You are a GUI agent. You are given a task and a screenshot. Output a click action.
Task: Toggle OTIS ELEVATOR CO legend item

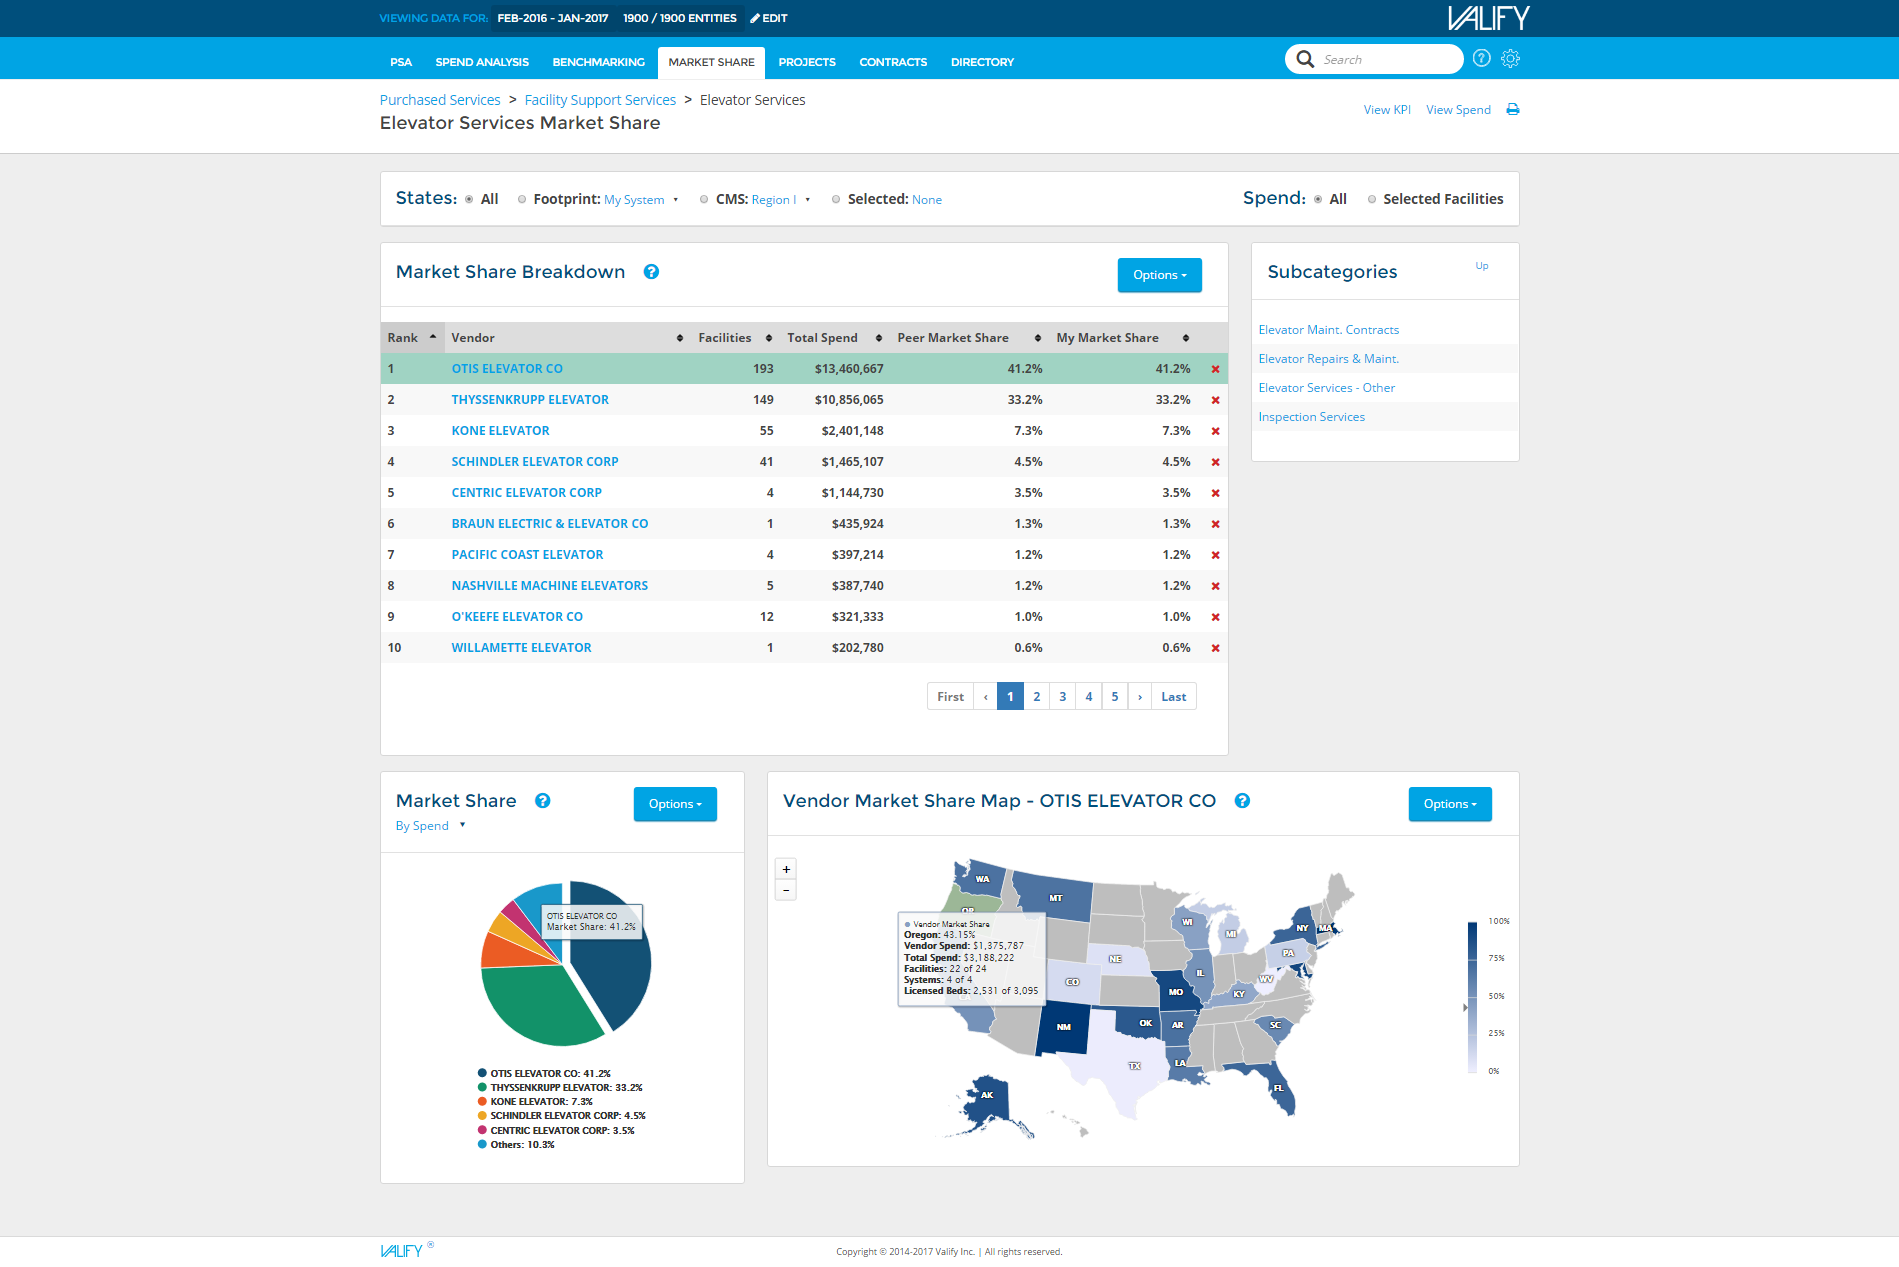point(544,1073)
